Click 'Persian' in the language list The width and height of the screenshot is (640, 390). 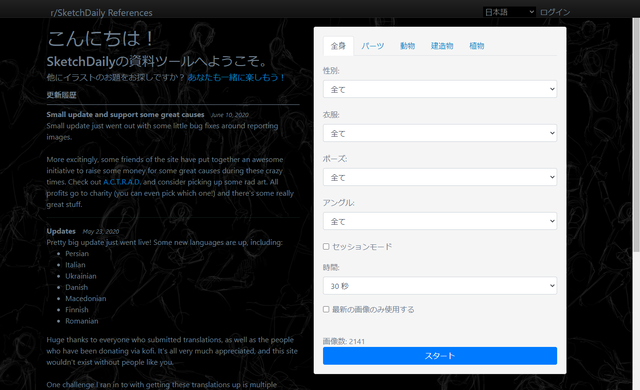(77, 253)
